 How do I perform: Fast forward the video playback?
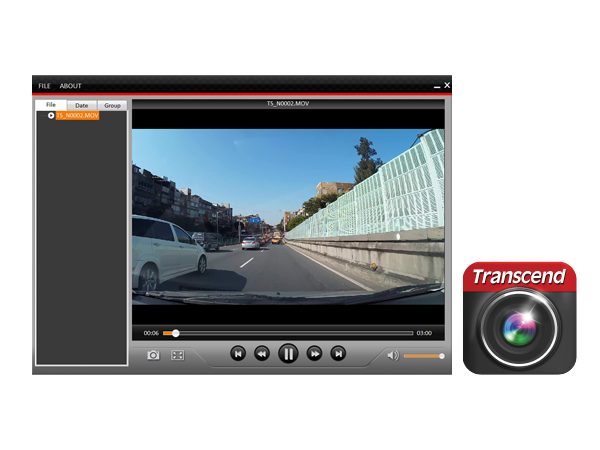pos(315,354)
